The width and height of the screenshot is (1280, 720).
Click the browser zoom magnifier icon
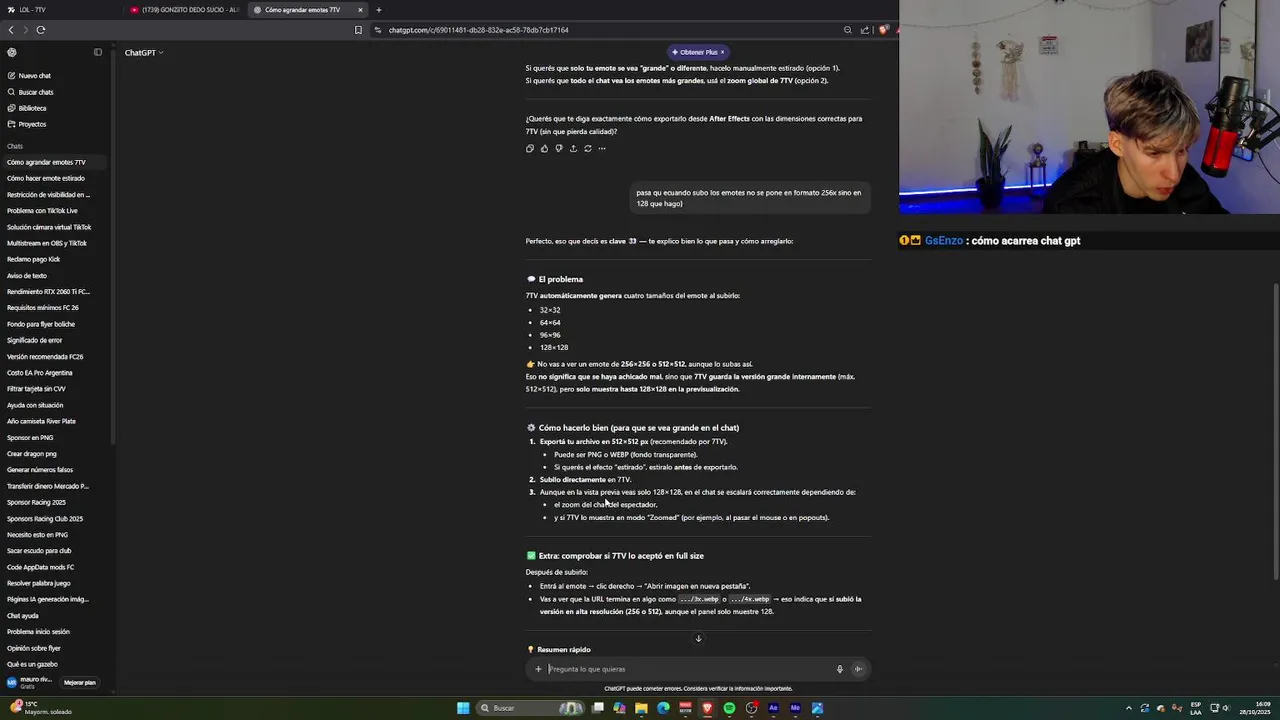[847, 30]
